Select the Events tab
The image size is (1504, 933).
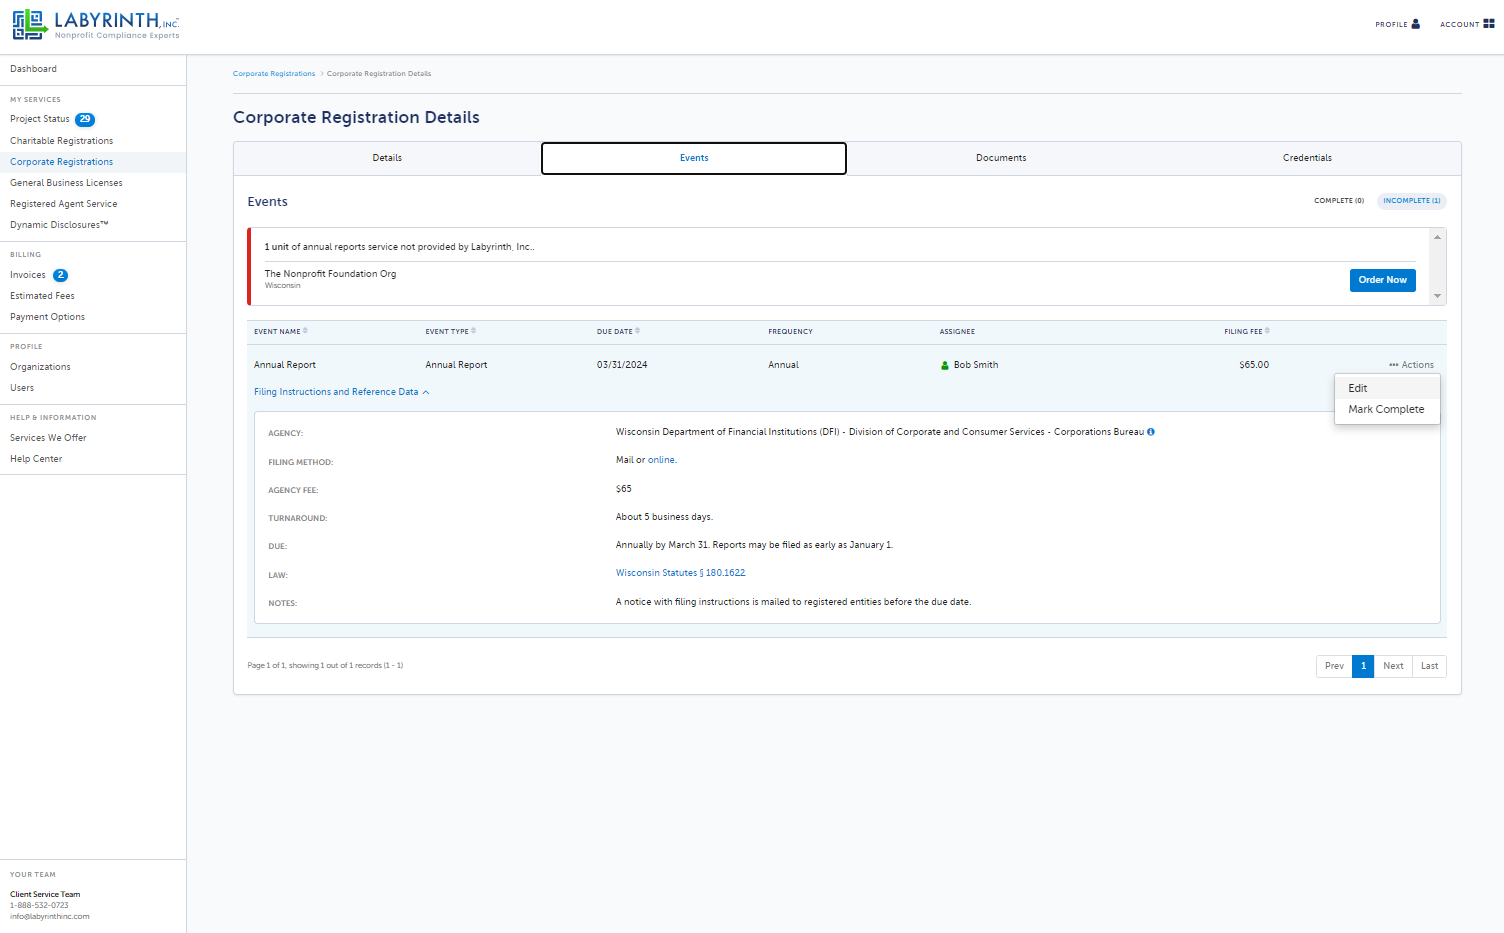[694, 158]
